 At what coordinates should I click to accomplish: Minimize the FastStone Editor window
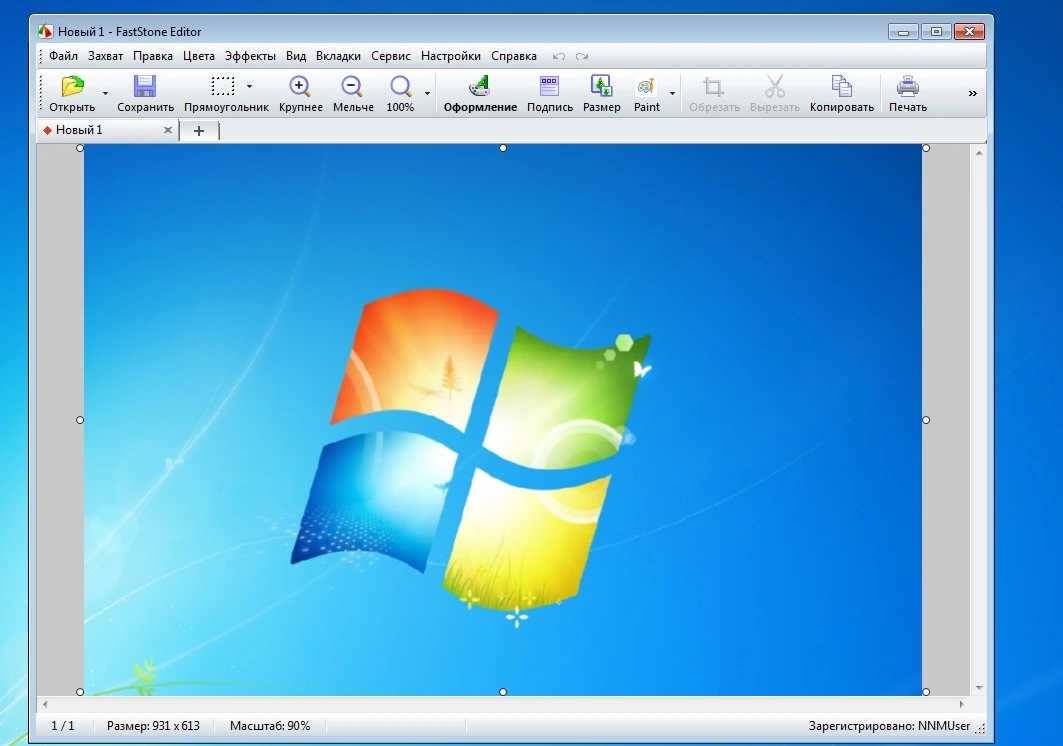(903, 32)
